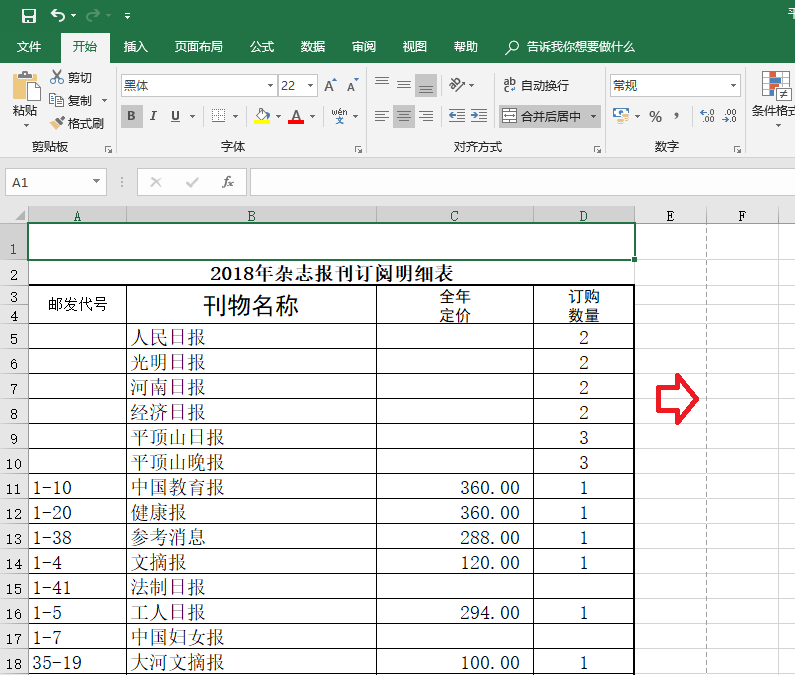
Task: Select column E header
Action: click(x=670, y=216)
